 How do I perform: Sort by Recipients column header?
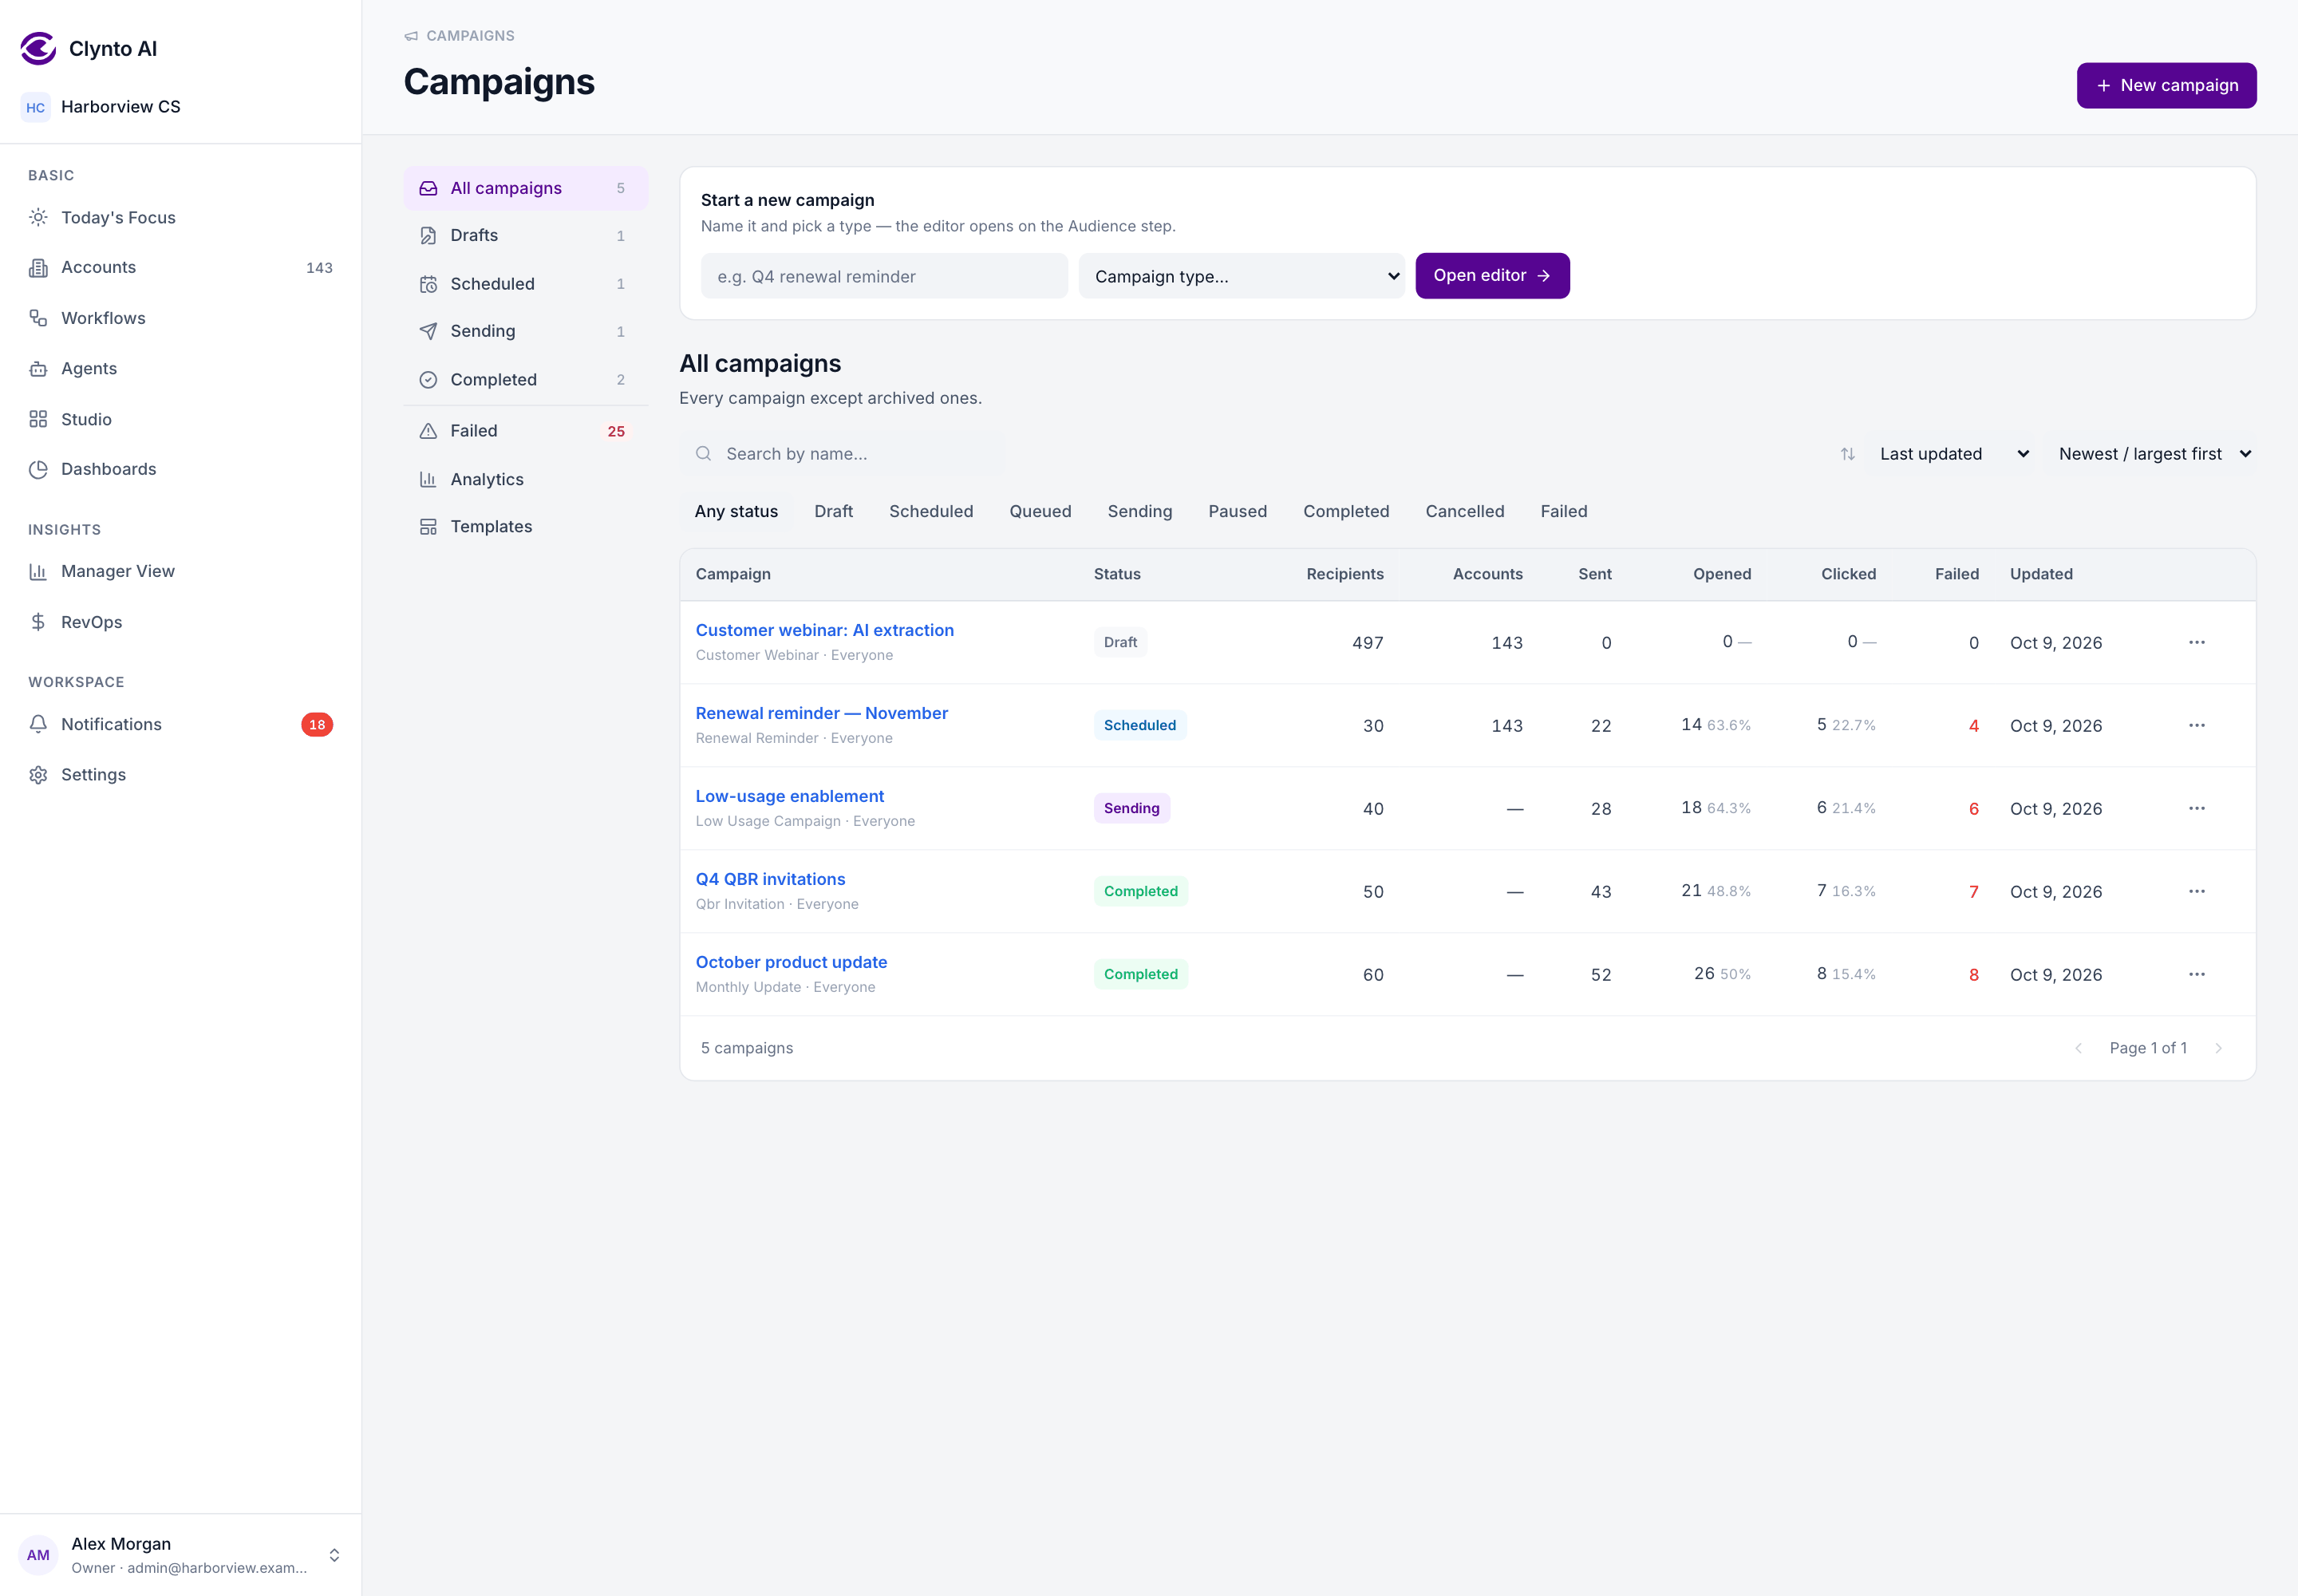click(x=1344, y=574)
